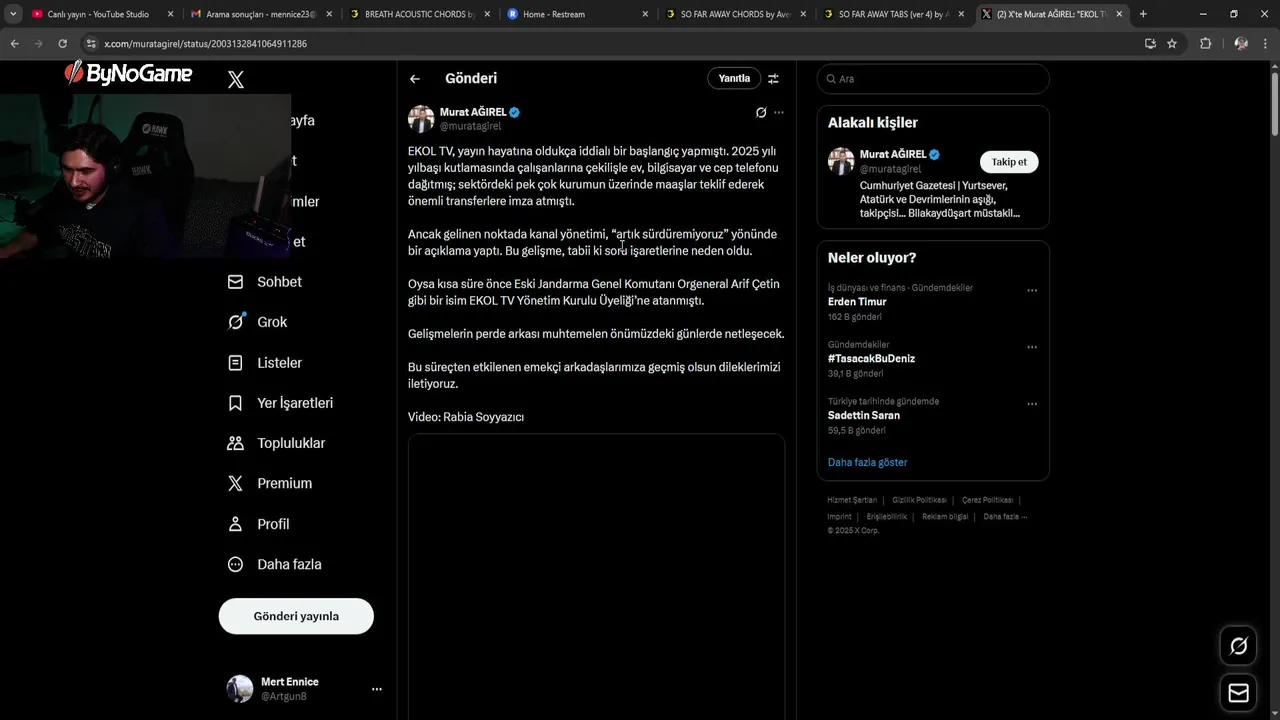Open Chrome three-dot menu
Image resolution: width=1280 pixels, height=720 pixels.
coord(1266,44)
